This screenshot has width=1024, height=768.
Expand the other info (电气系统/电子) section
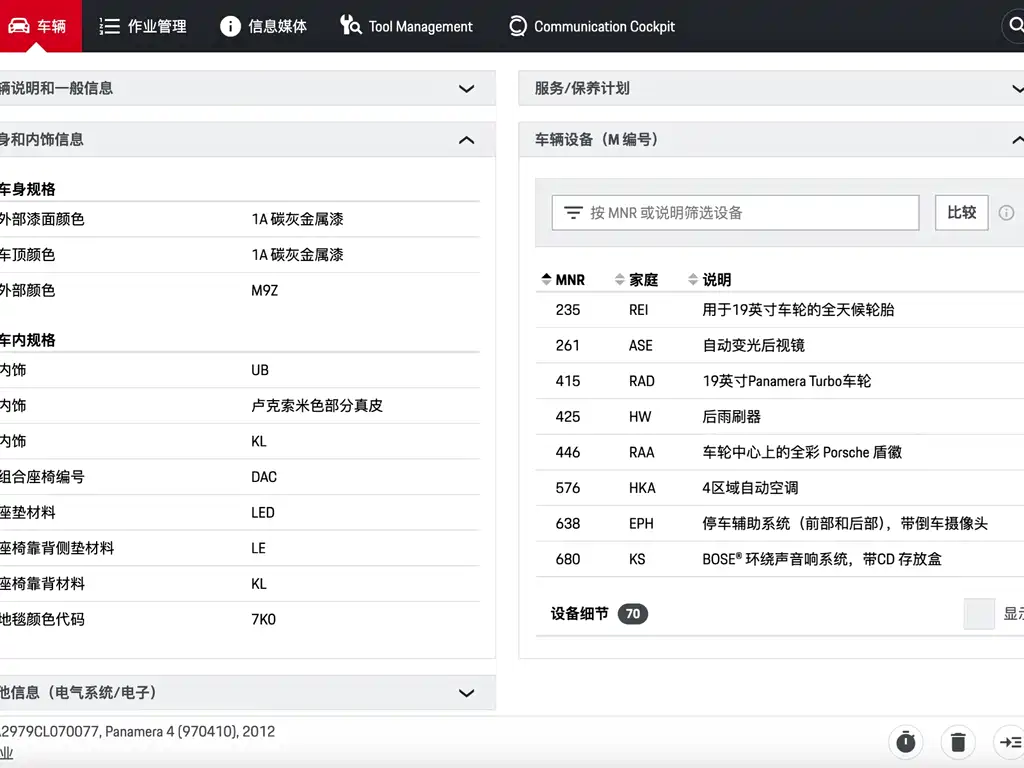tap(466, 693)
